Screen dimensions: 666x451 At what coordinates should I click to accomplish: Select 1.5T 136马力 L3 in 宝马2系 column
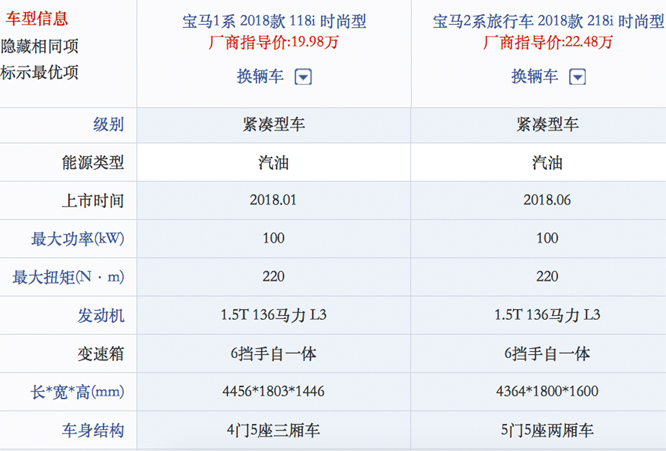[x=547, y=315]
